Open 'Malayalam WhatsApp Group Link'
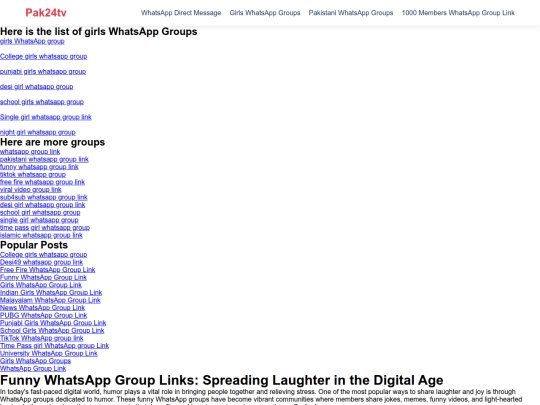Viewport: 540px width, 405px height. (x=50, y=300)
